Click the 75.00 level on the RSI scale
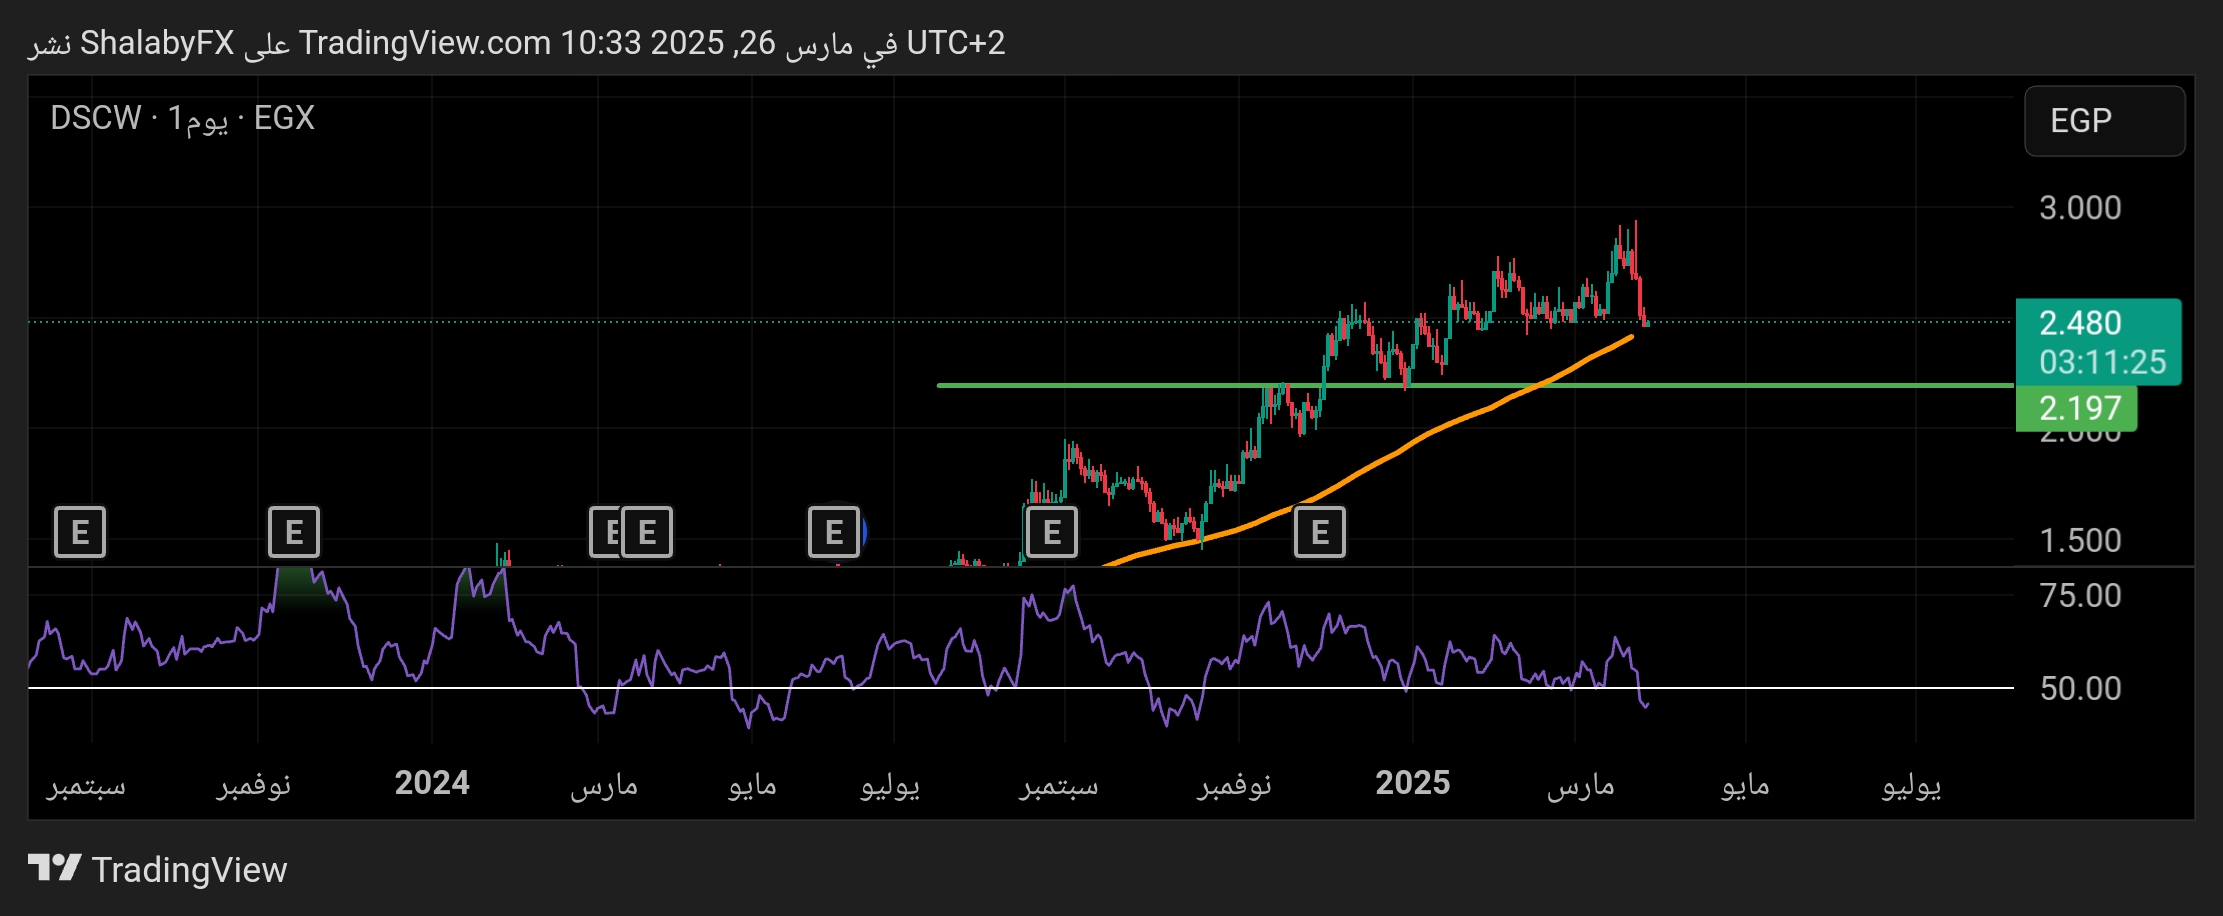Image resolution: width=2223 pixels, height=916 pixels. tap(2080, 596)
